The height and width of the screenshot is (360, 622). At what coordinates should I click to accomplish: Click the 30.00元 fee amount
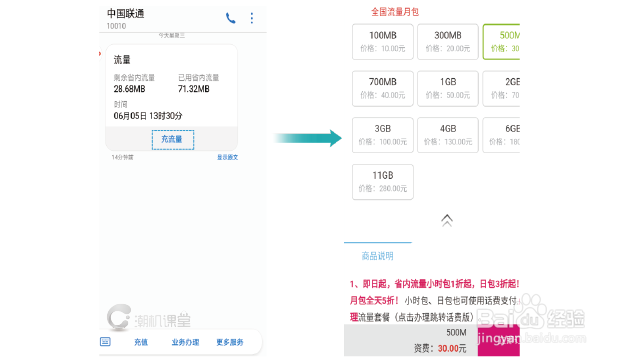[452, 348]
